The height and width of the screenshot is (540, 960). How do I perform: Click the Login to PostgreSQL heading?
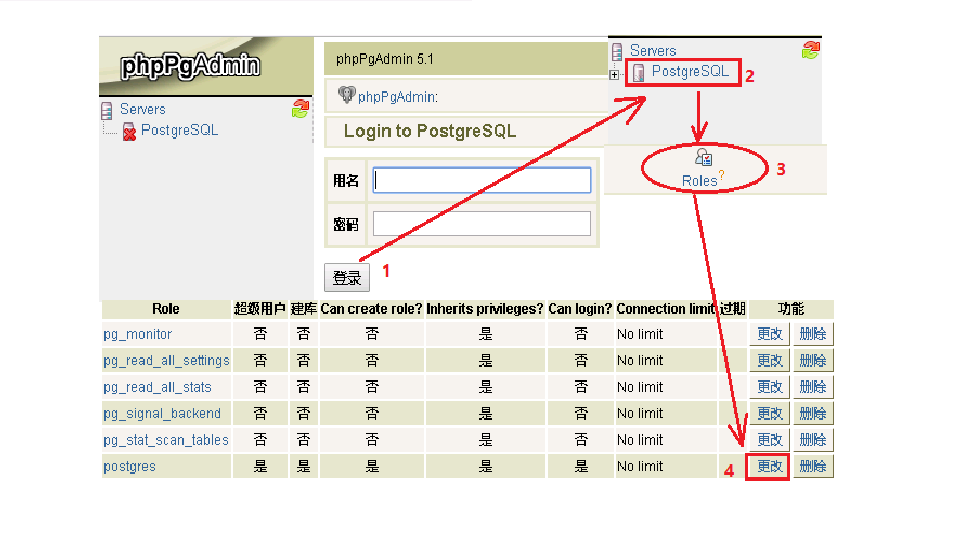coord(430,131)
